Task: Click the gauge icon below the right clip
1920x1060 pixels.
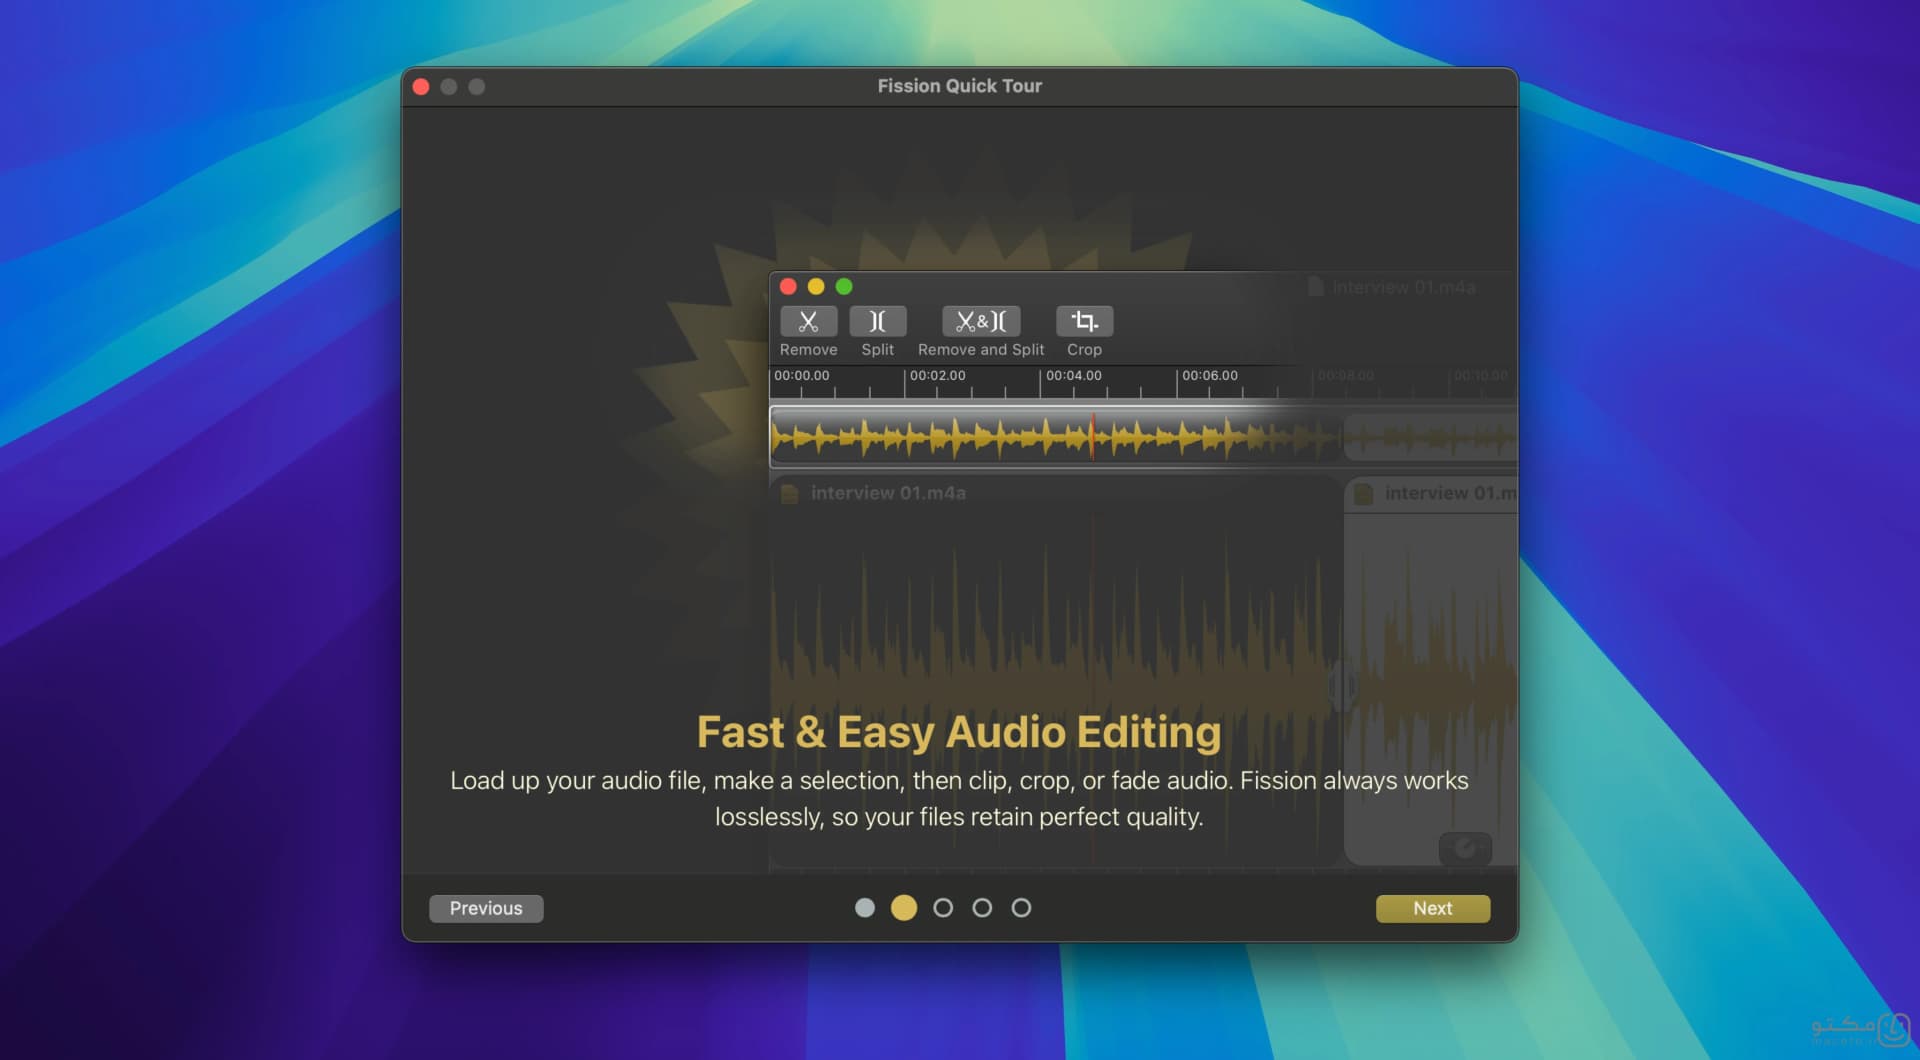Action: click(x=1465, y=849)
